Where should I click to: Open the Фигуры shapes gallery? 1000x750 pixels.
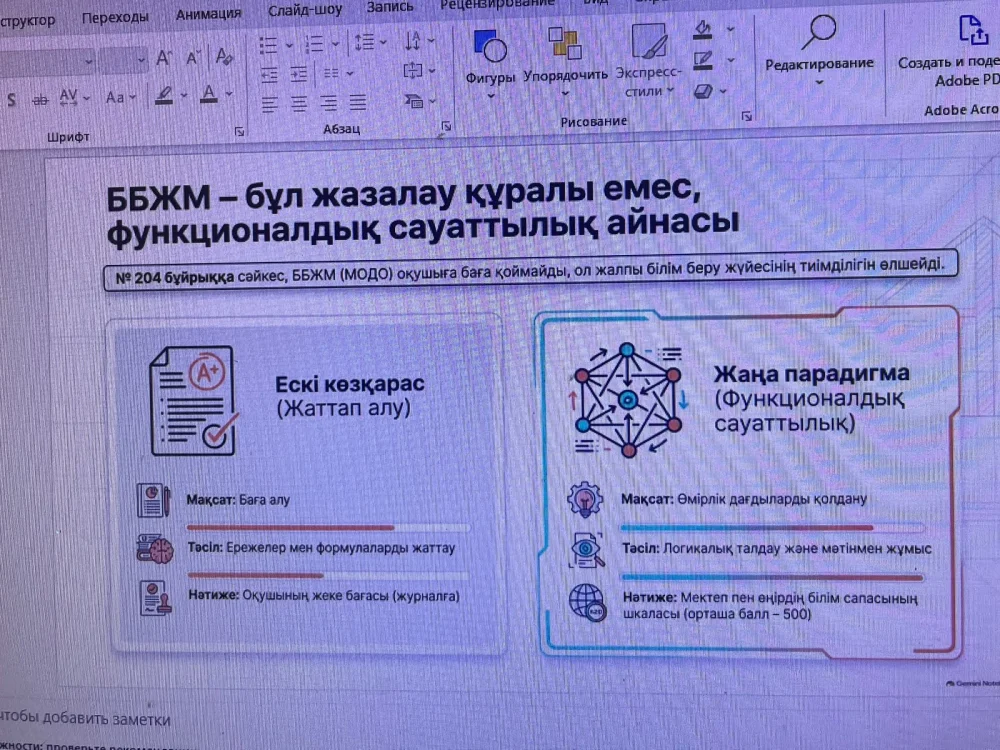coord(490,62)
